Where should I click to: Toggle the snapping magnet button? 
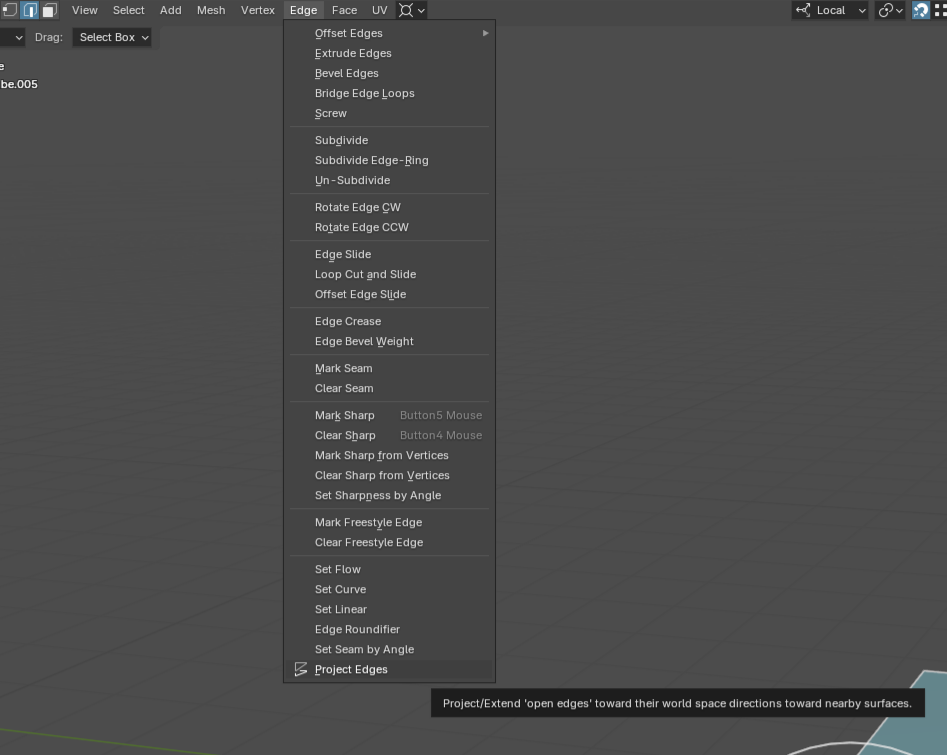coord(920,10)
